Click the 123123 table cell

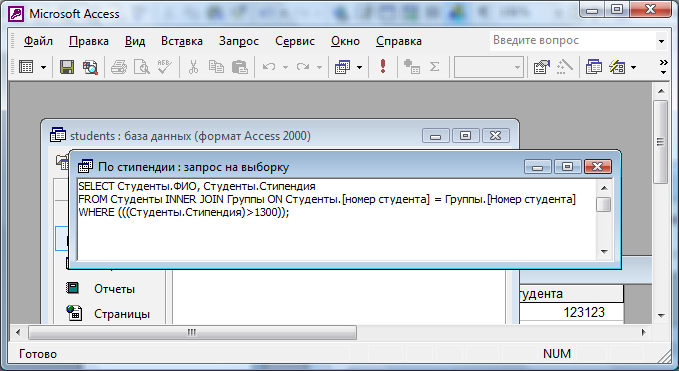[x=572, y=312]
